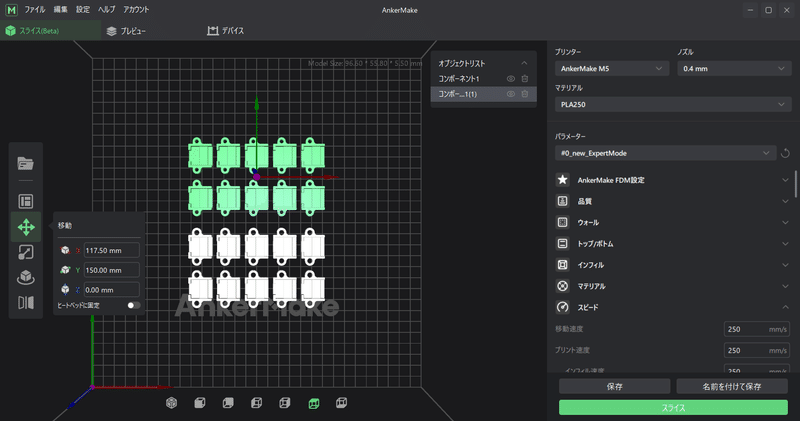Delete コンポーネント1 with trash icon
The width and height of the screenshot is (800, 421).
(524, 79)
